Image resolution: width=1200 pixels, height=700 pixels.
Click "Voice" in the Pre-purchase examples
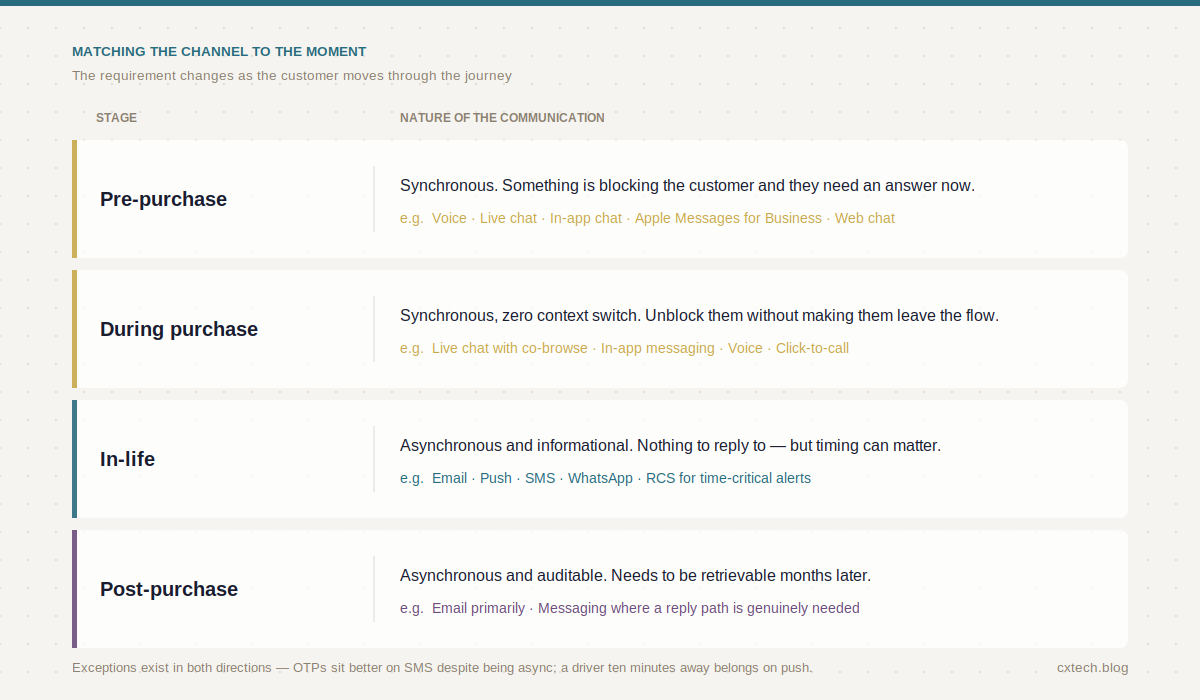tap(449, 218)
